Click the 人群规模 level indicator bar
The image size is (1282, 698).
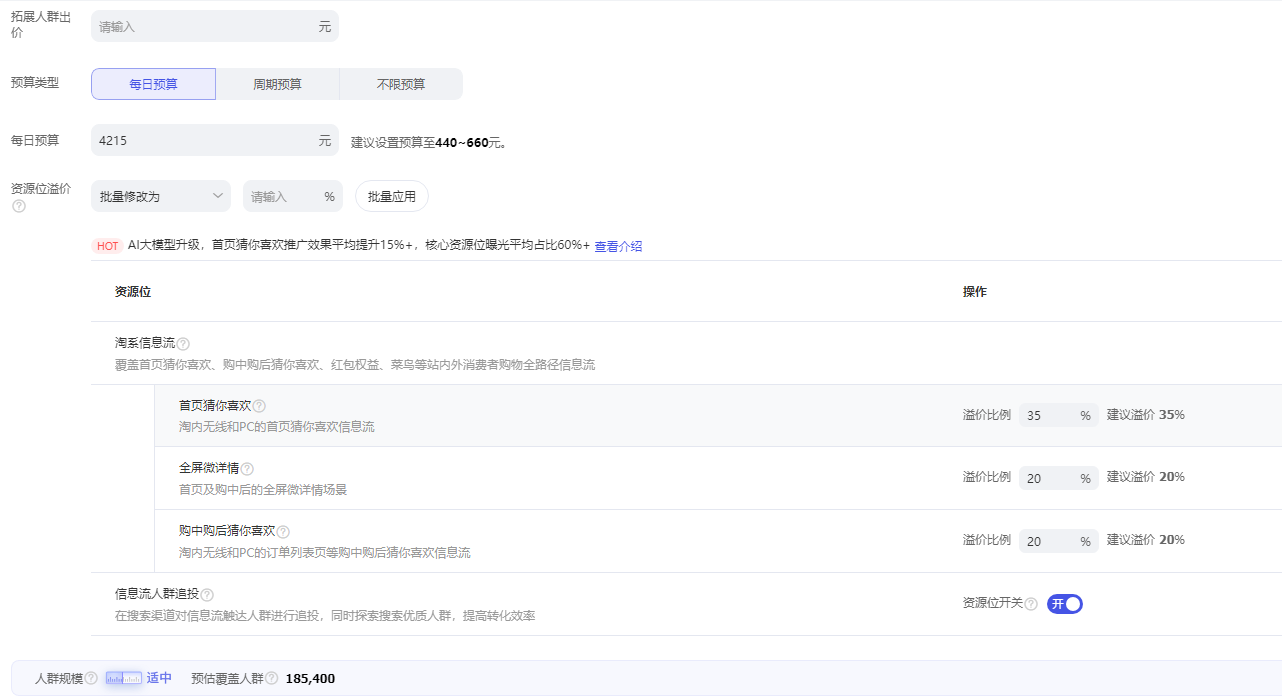click(124, 678)
